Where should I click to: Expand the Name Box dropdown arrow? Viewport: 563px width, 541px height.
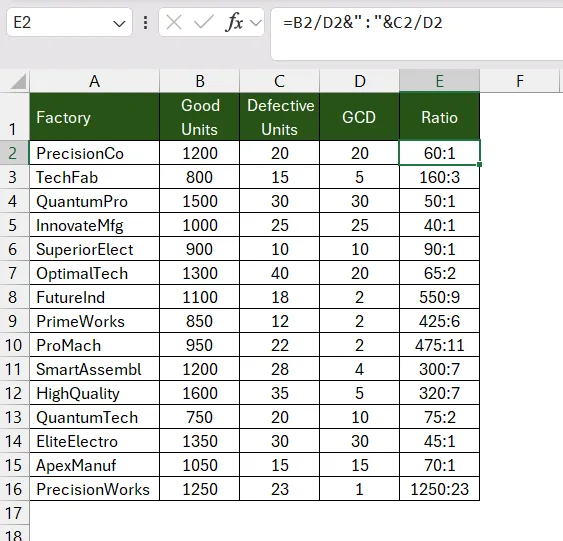119,24
